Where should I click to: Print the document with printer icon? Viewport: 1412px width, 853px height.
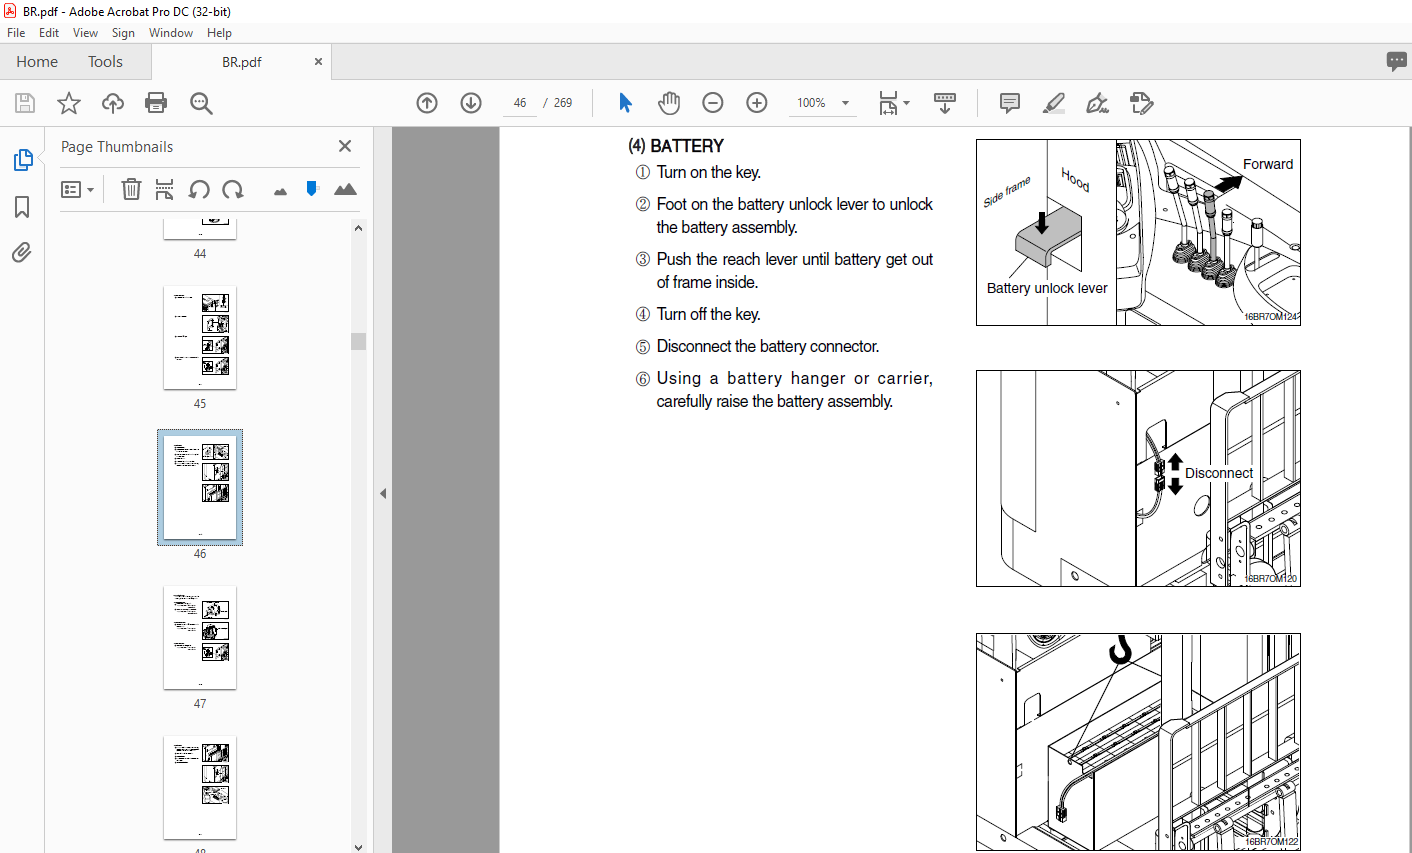coord(156,103)
